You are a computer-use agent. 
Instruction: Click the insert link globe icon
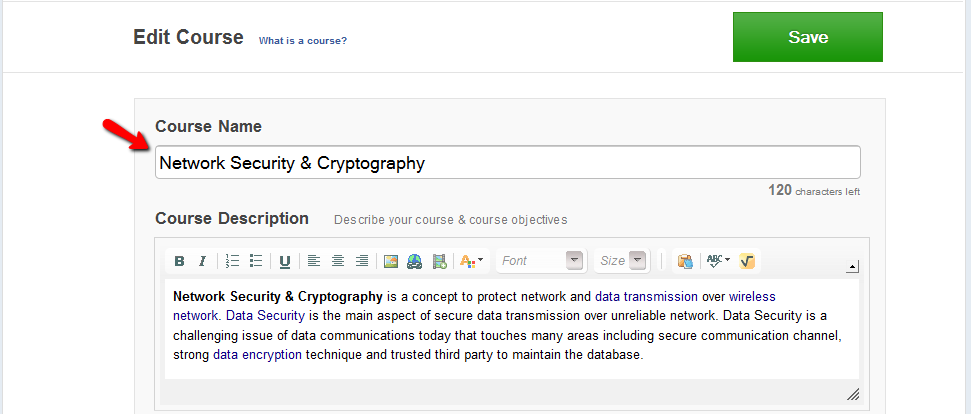[414, 261]
